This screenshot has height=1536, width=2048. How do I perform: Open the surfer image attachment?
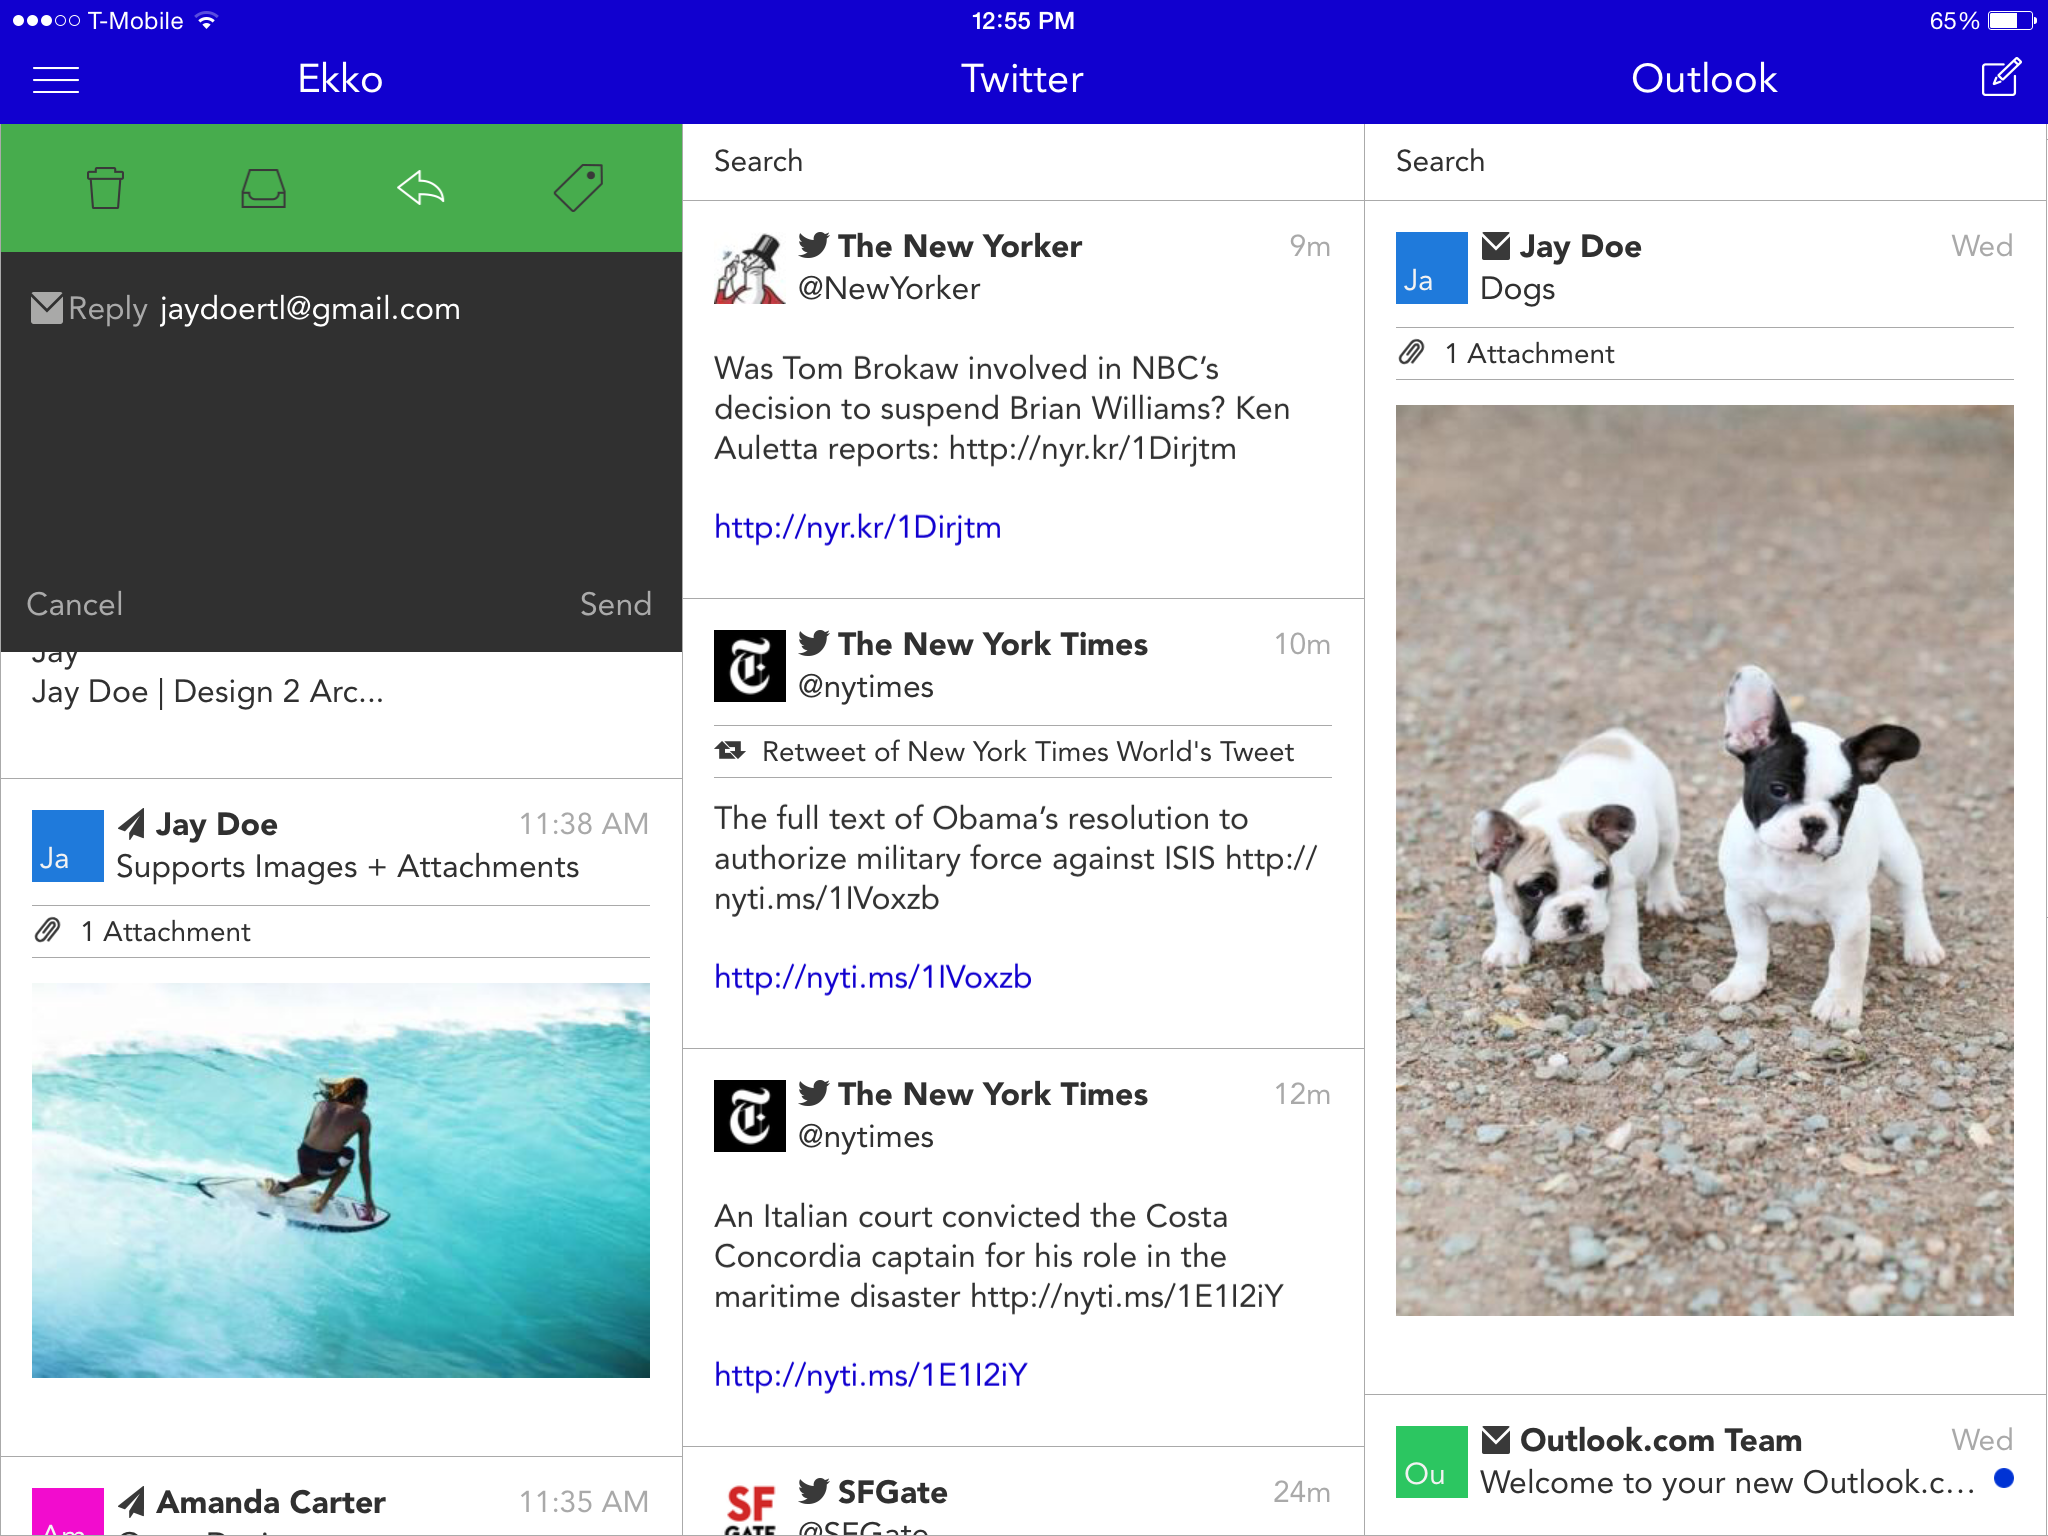point(341,1180)
